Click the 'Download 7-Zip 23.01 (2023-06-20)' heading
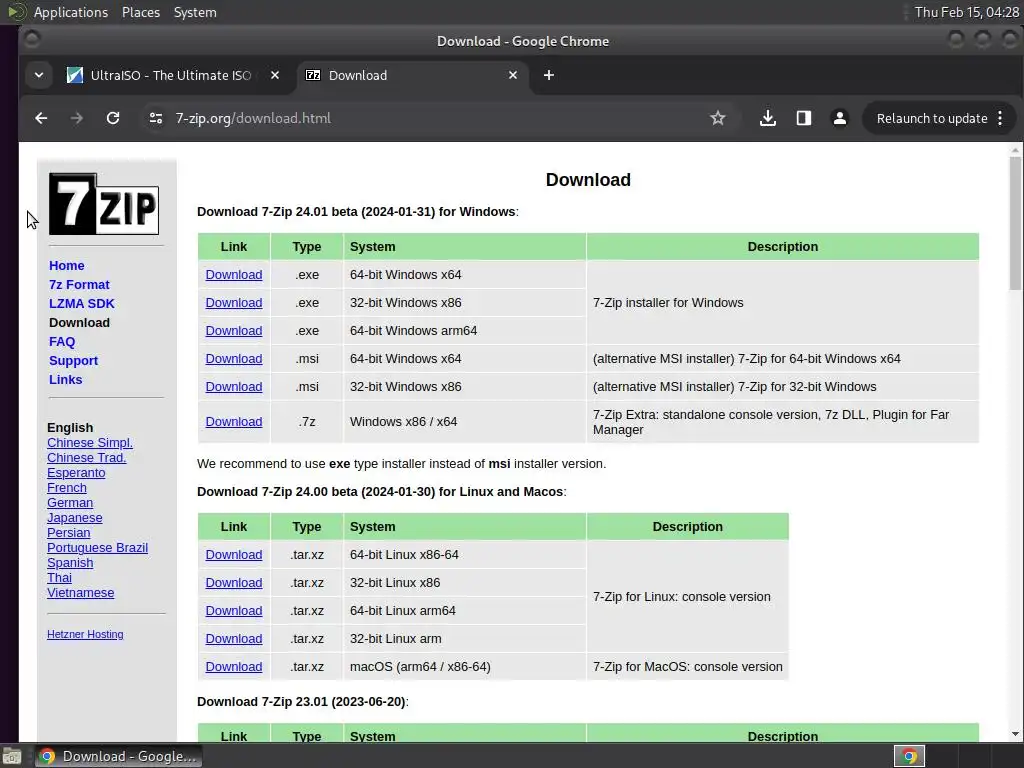This screenshot has height=768, width=1024. (302, 701)
